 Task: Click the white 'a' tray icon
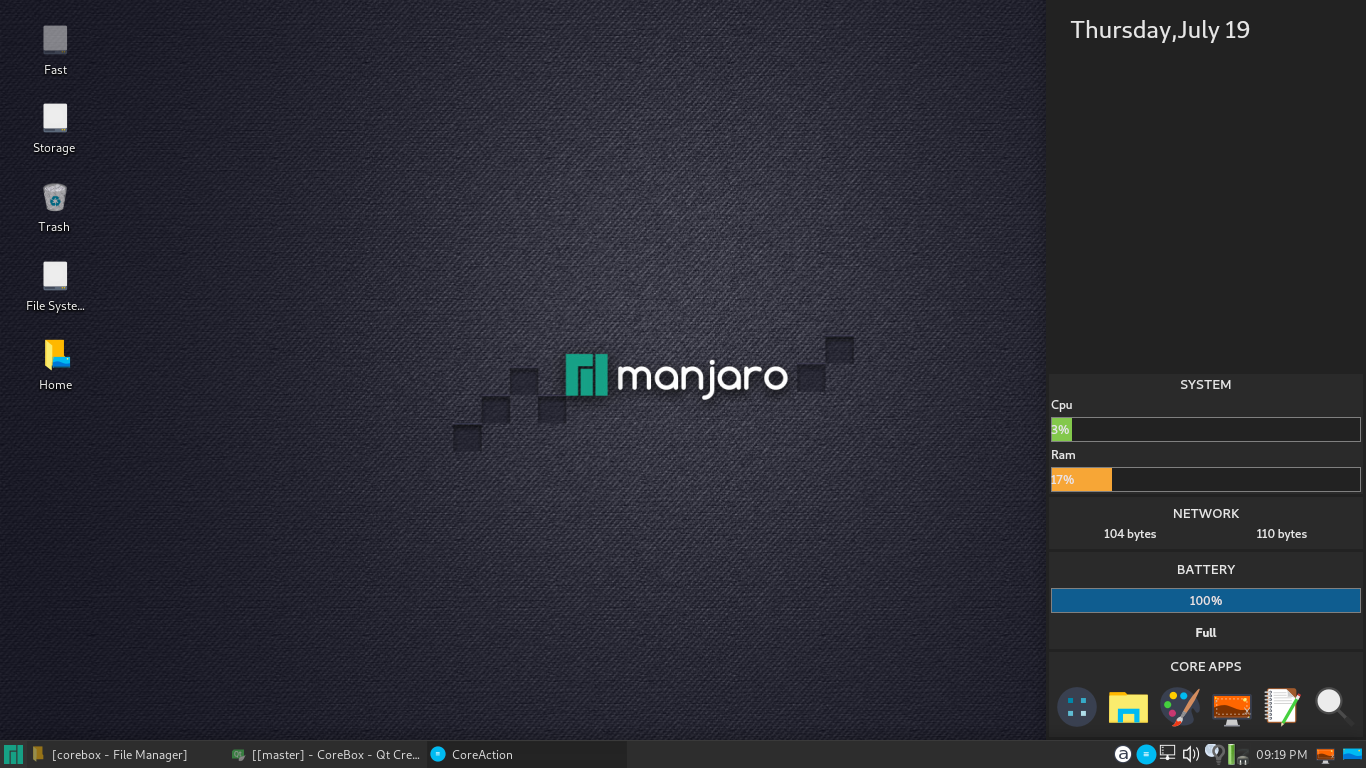pyautogui.click(x=1123, y=754)
